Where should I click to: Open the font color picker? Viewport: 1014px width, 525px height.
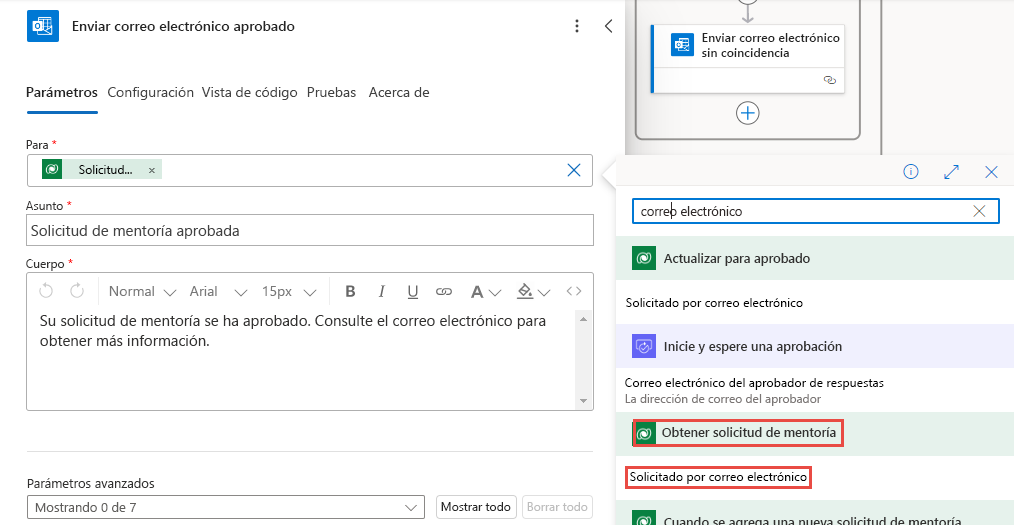pyautogui.click(x=485, y=292)
